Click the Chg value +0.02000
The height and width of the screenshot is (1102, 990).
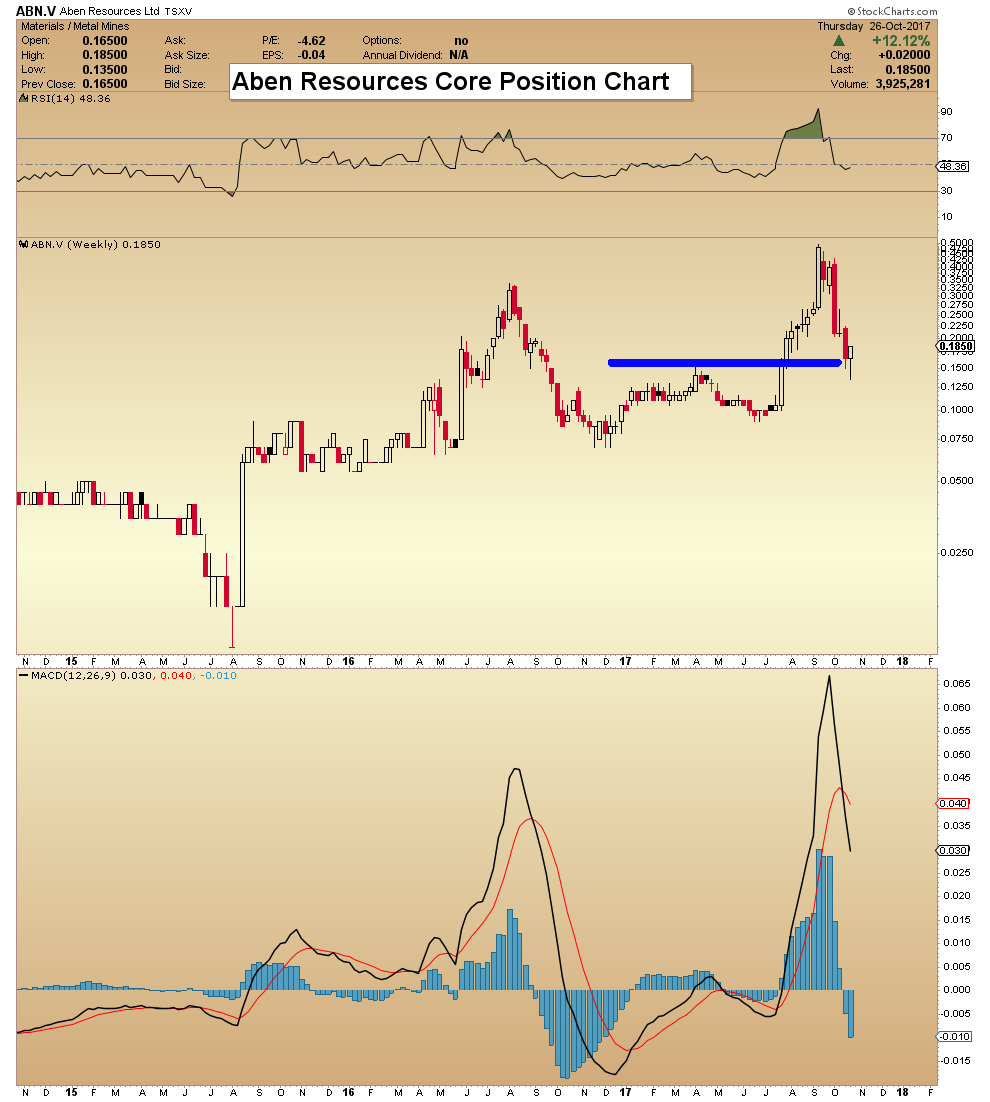pos(904,55)
